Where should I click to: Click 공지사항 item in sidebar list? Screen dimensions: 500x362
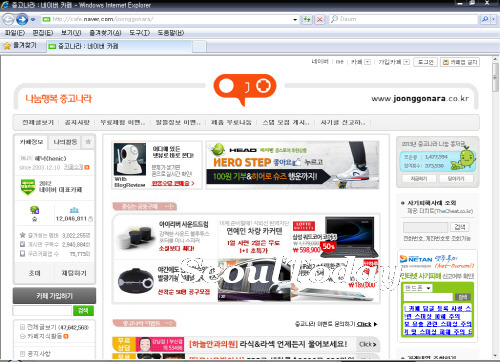[36, 353]
